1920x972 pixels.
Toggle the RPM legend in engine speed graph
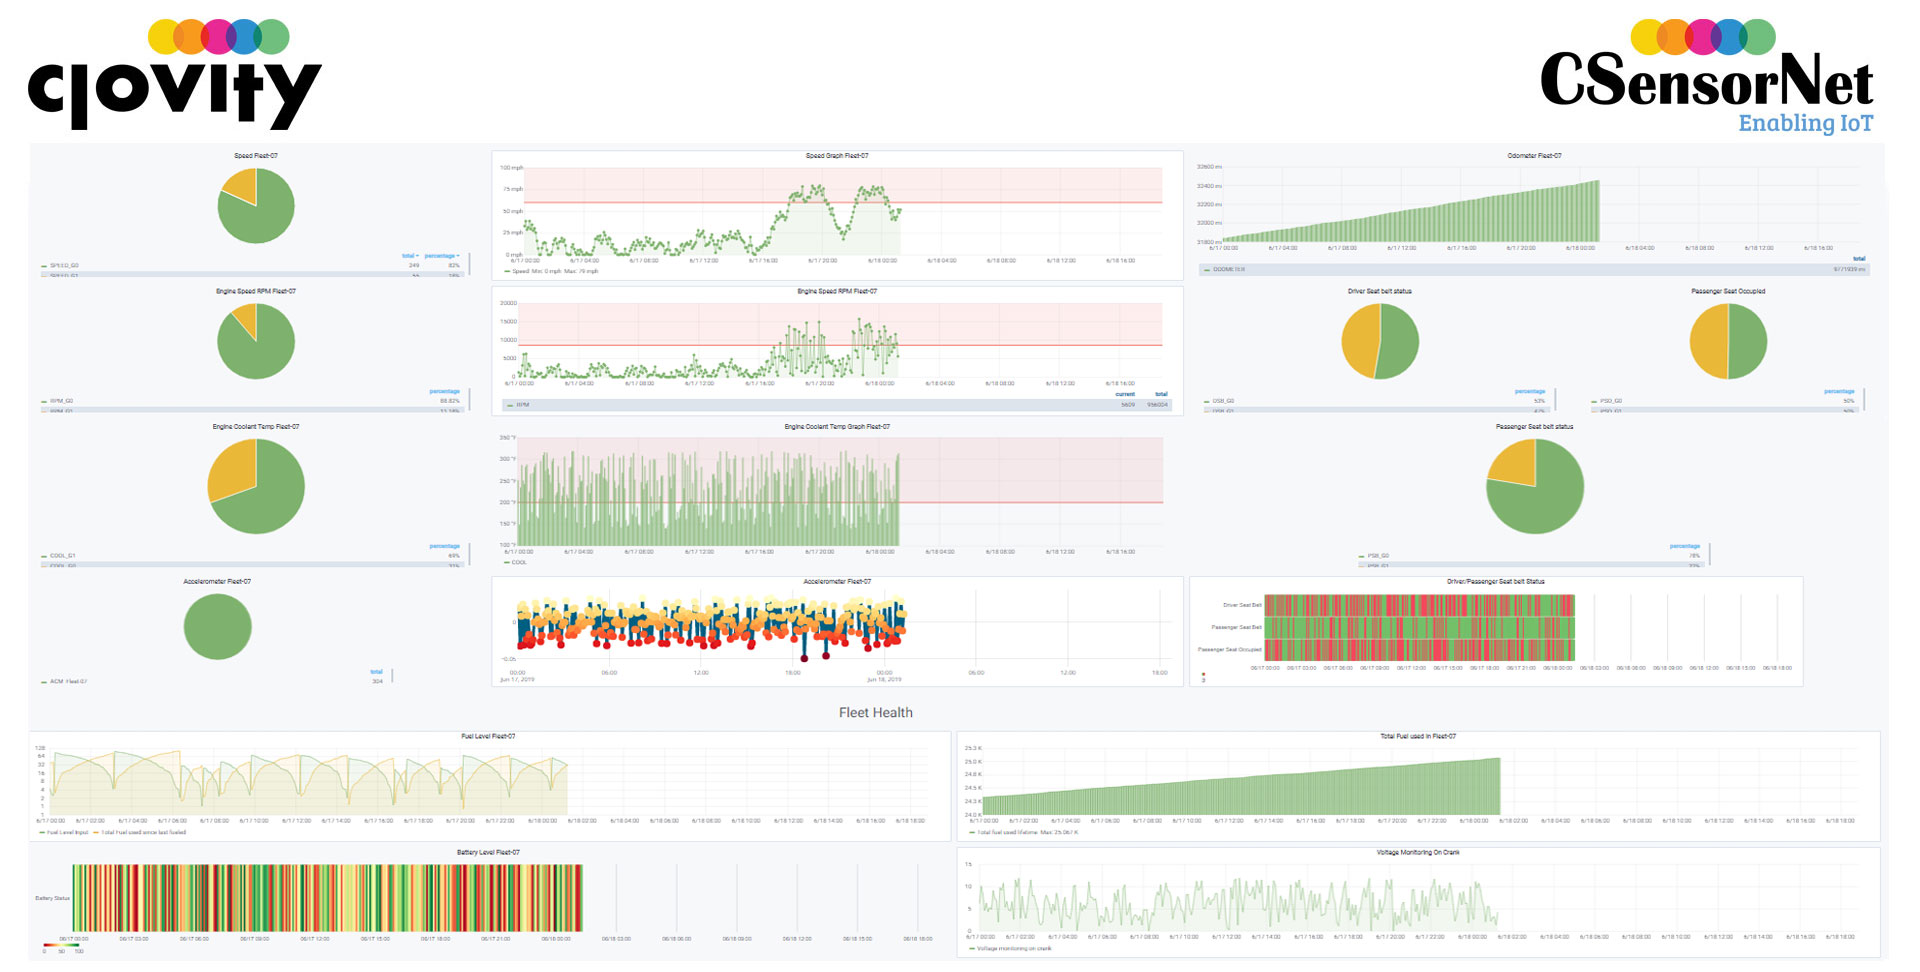pyautogui.click(x=518, y=405)
